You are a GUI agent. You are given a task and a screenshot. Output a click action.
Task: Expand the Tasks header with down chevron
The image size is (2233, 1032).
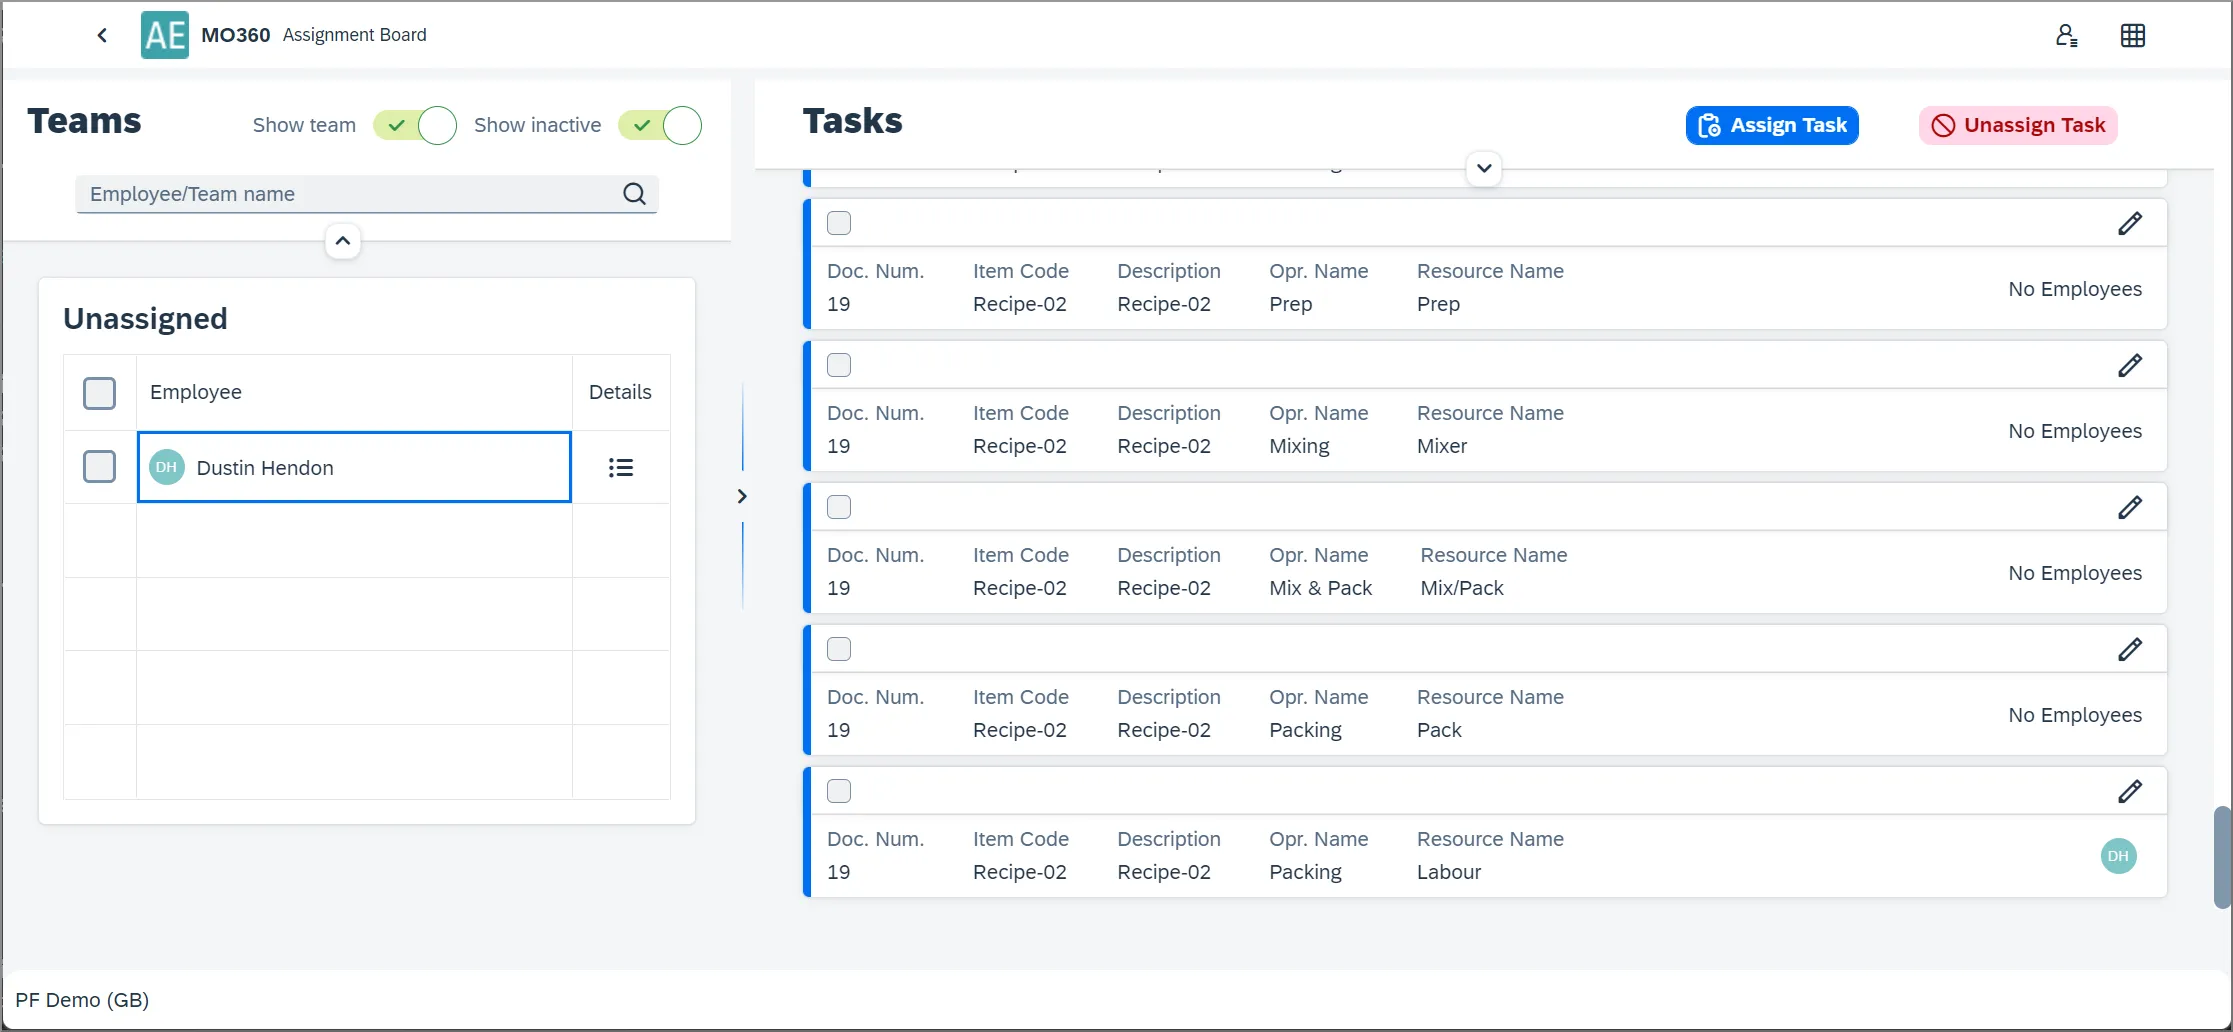click(1484, 168)
